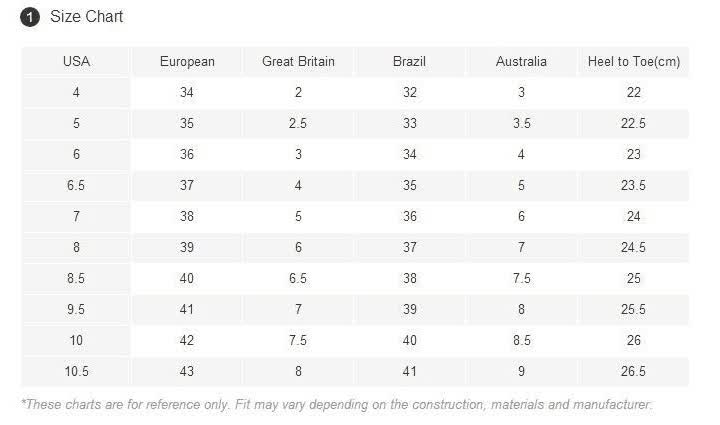
Task: Click USA size 10.5 cell
Action: (76, 372)
